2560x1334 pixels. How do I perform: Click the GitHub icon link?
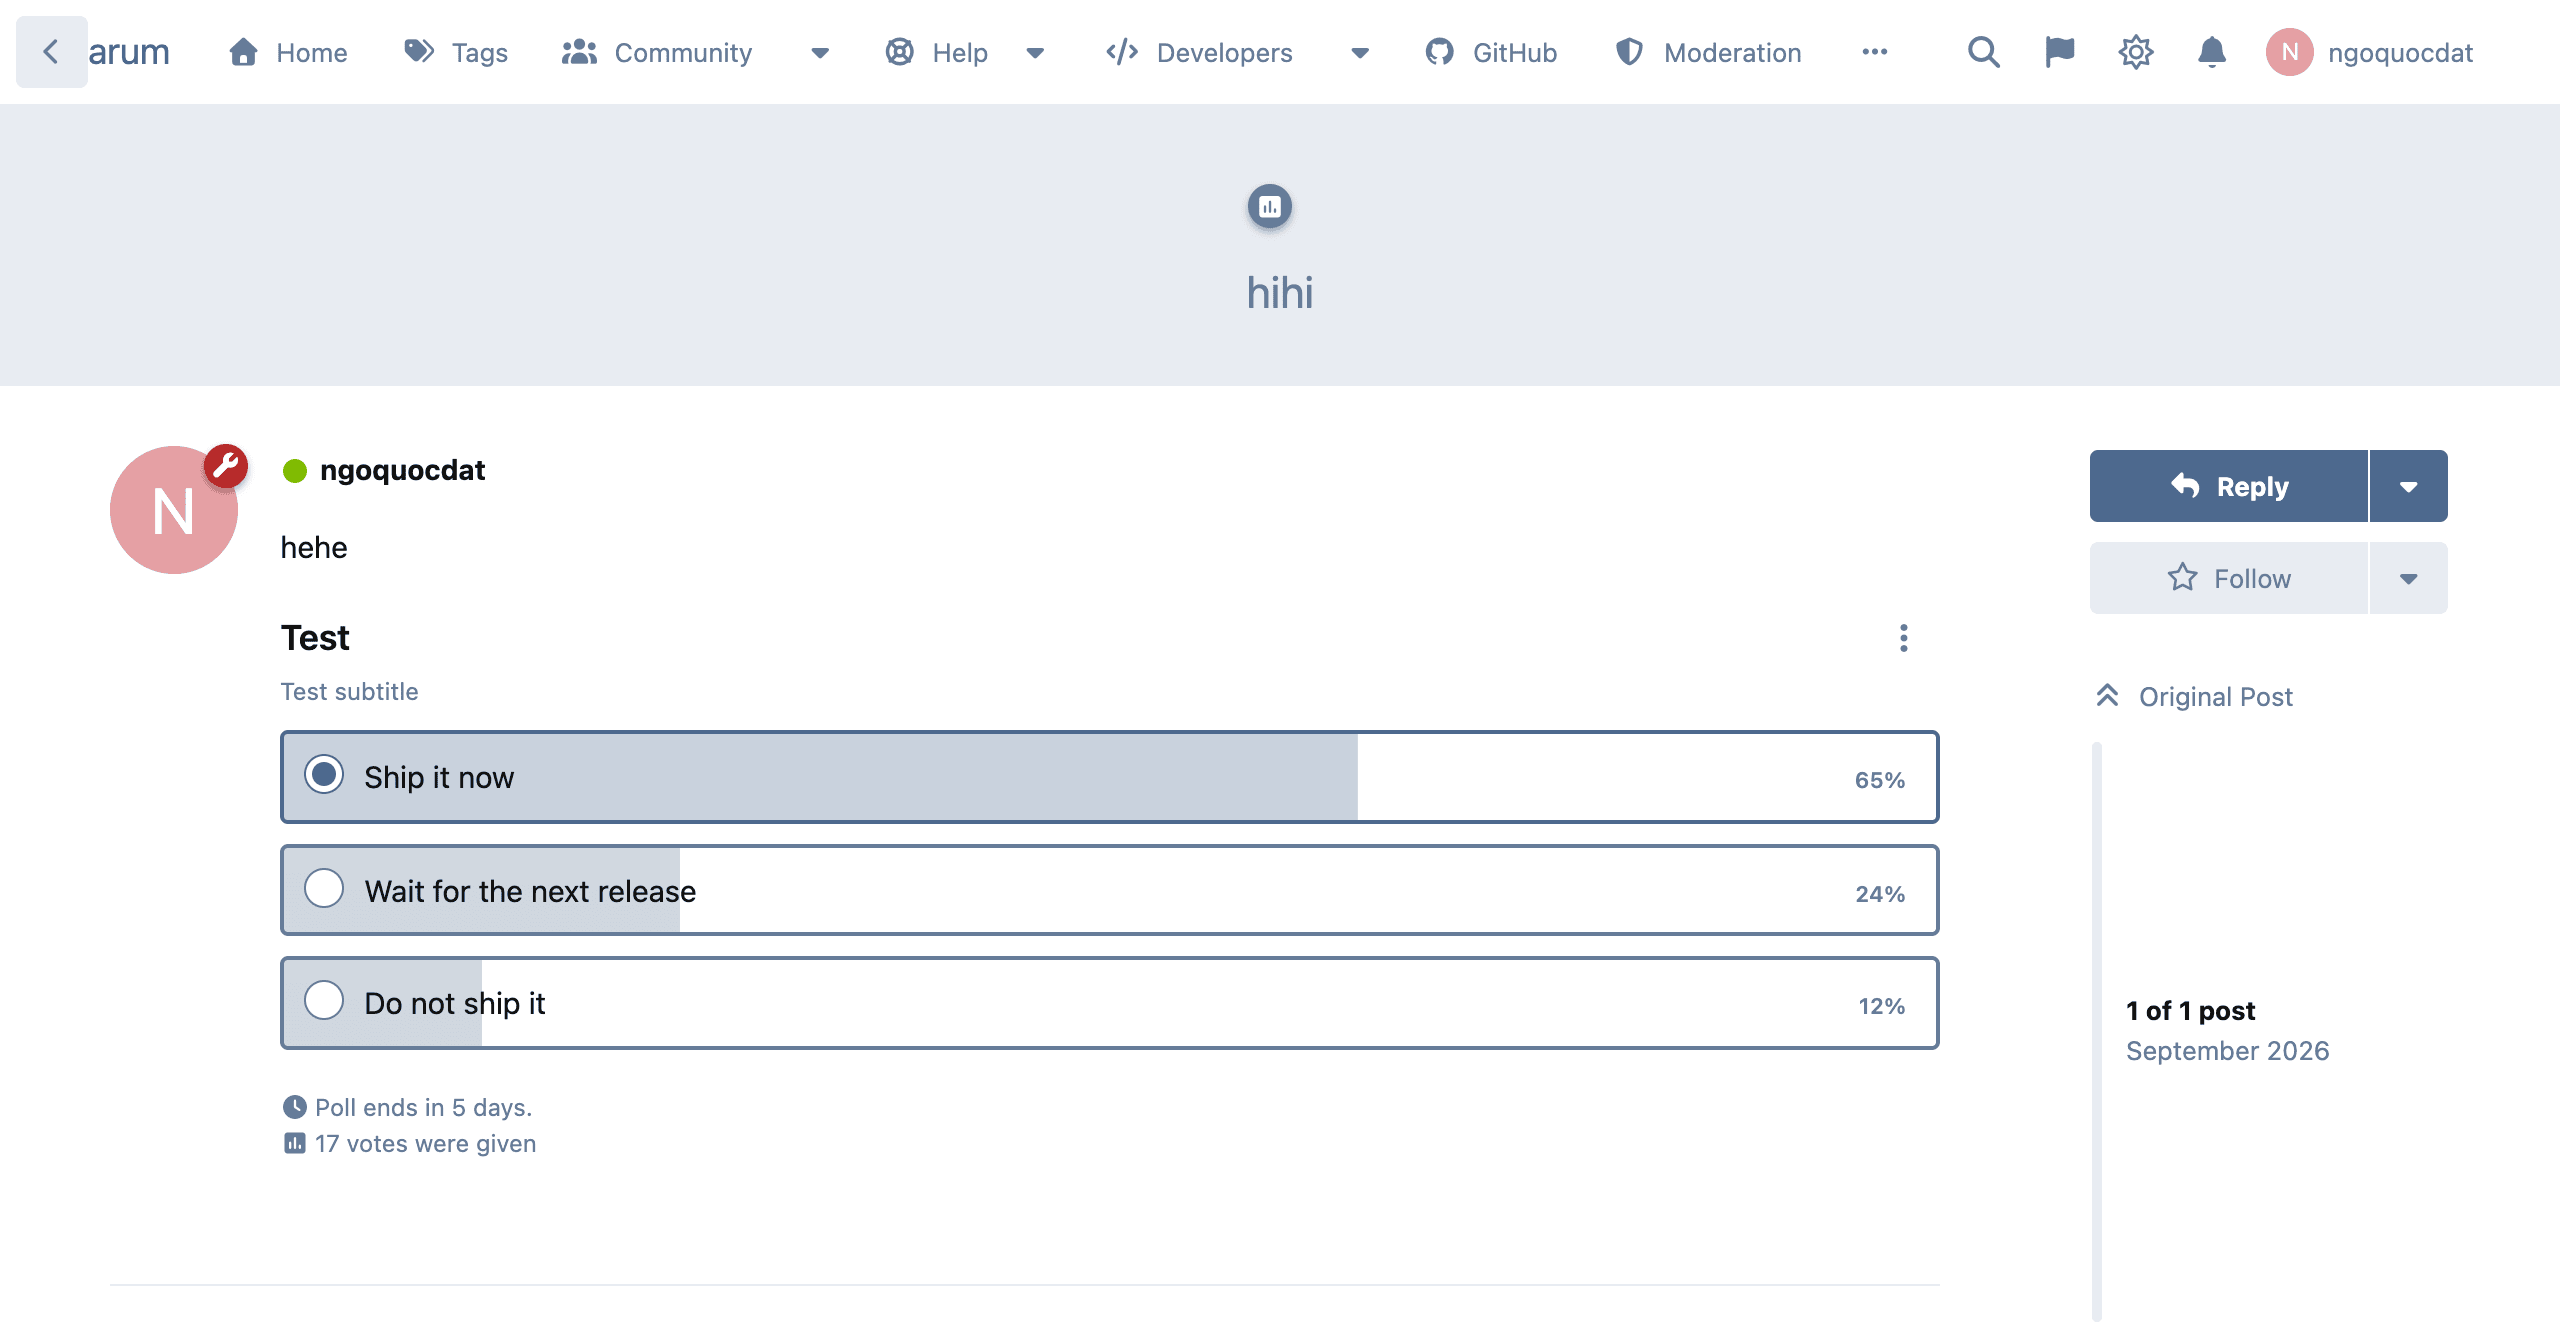coord(1440,52)
